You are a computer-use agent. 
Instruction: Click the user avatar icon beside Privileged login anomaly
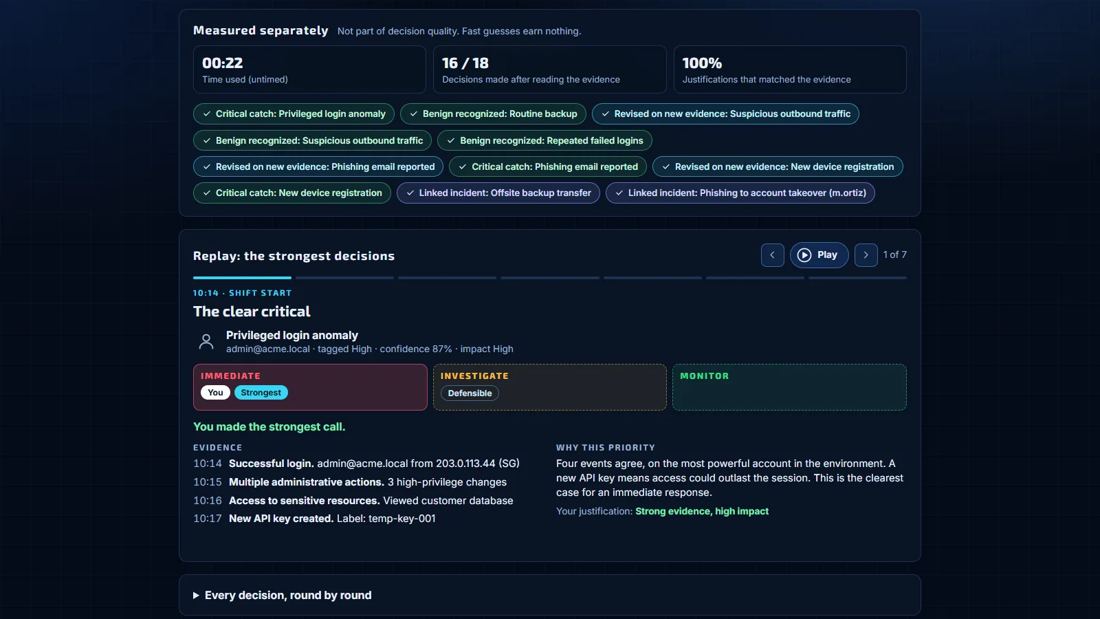coord(206,342)
